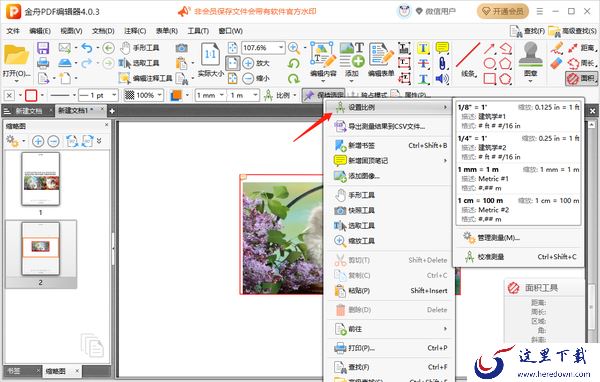600x382 pixels.
Task: Select the red oval shape tool
Action: tap(490, 63)
